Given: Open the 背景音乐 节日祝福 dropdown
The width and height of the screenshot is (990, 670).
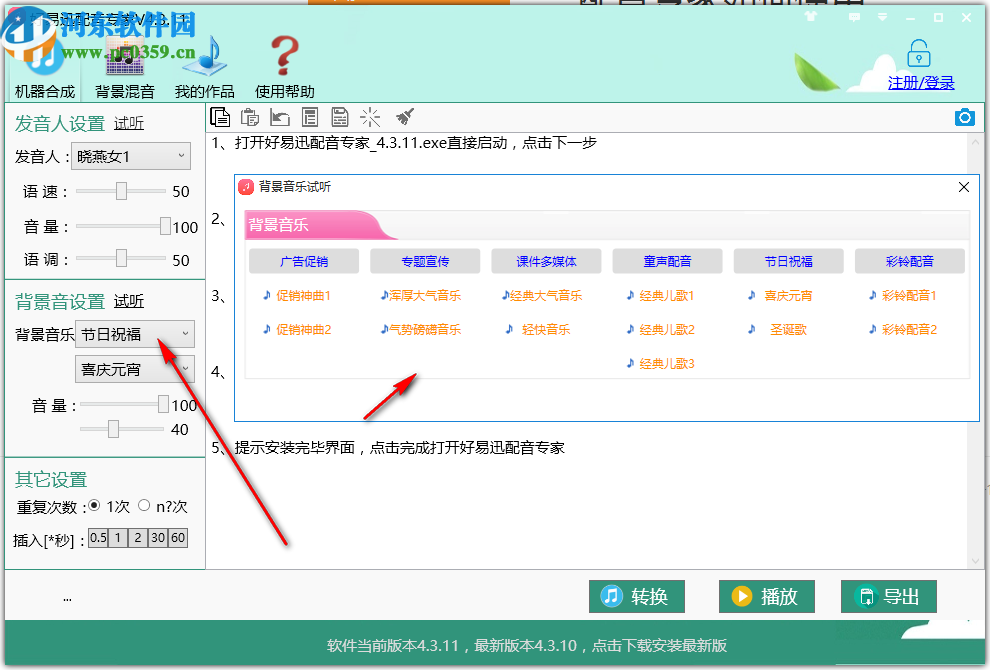Looking at the screenshot, I should click(134, 334).
